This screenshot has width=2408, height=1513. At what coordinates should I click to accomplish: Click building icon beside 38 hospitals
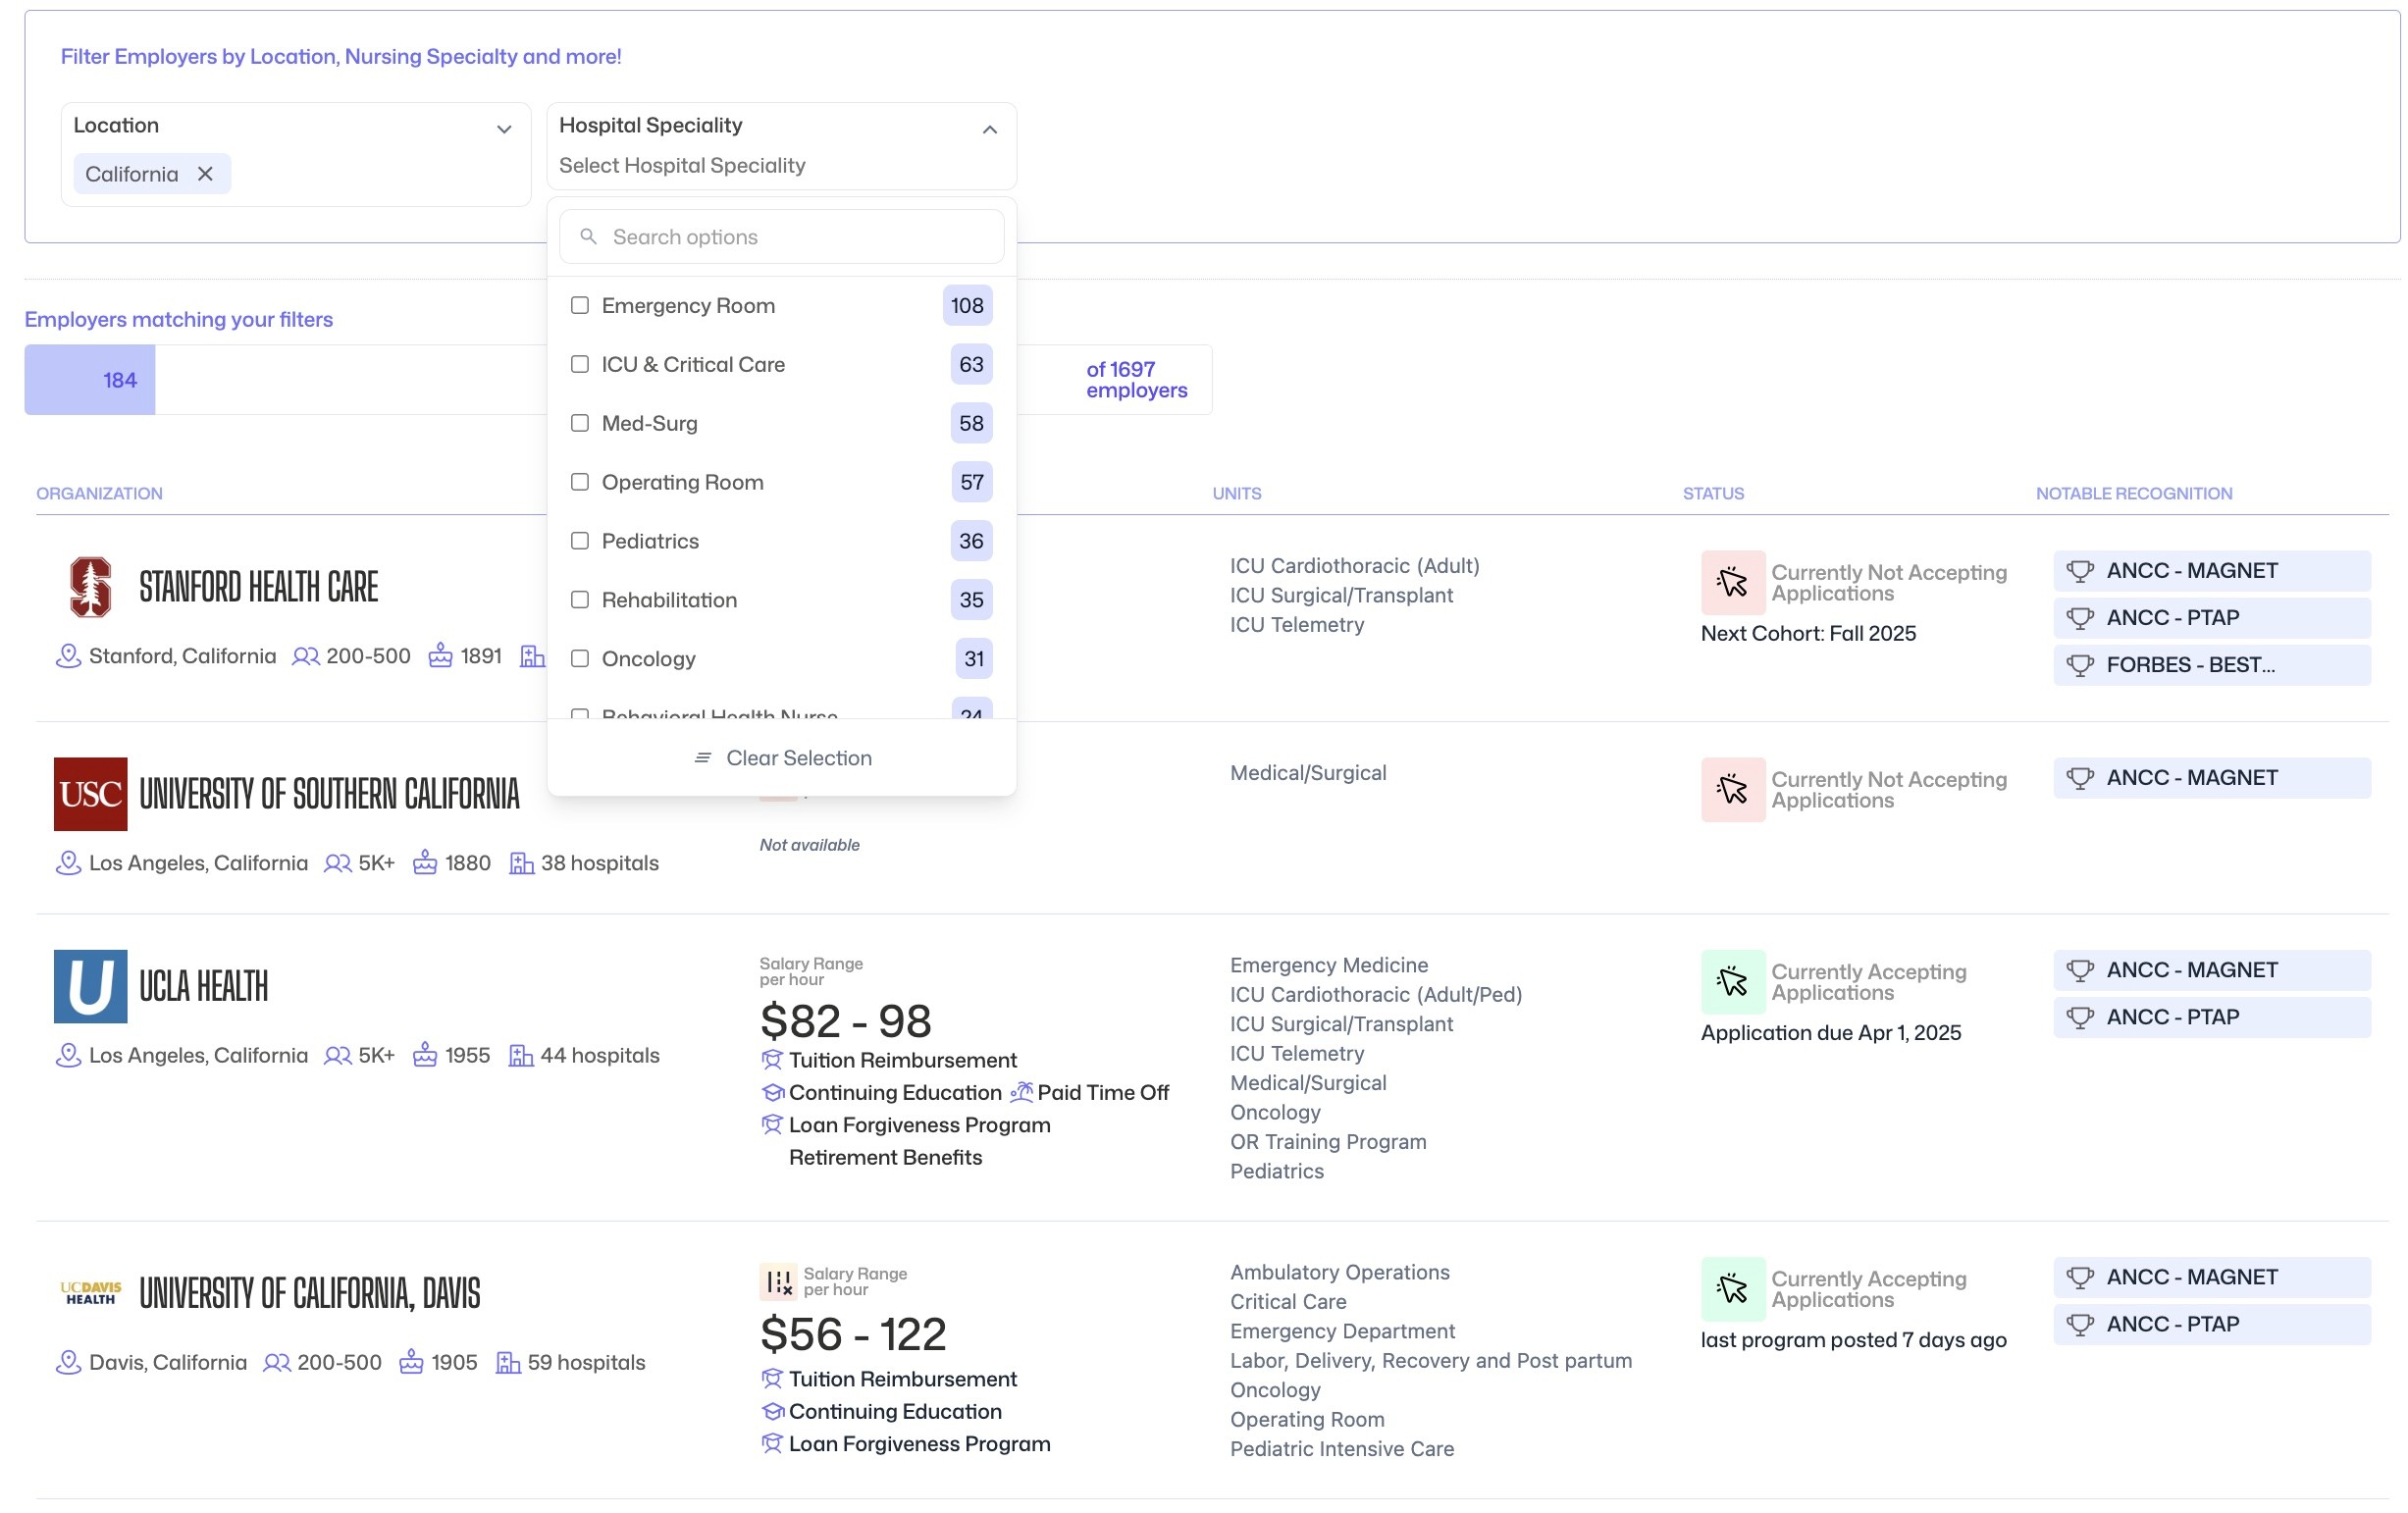pyautogui.click(x=521, y=863)
